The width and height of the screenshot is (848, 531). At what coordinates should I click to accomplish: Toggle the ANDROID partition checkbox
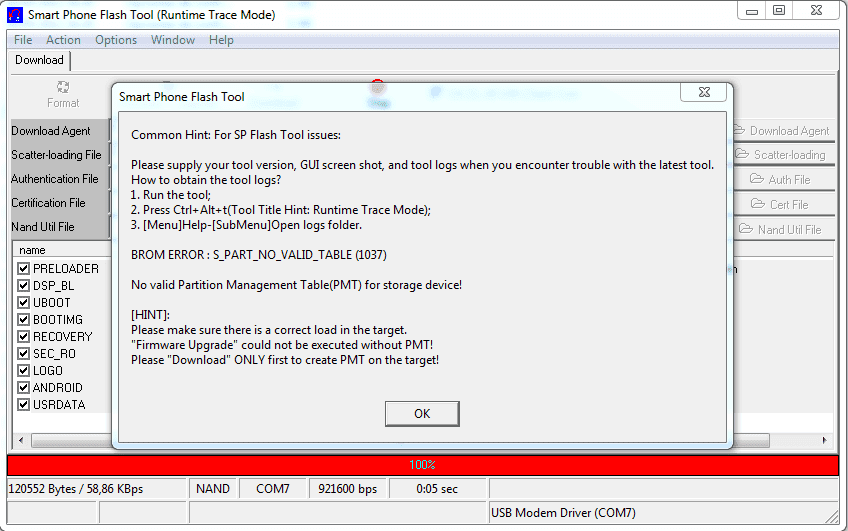click(23, 388)
